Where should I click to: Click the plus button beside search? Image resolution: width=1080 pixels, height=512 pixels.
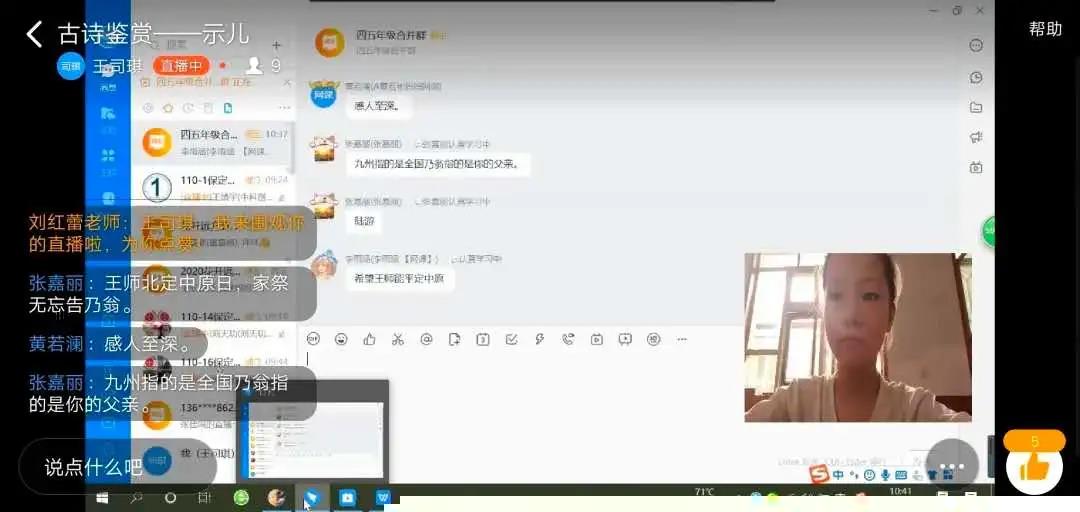(276, 45)
